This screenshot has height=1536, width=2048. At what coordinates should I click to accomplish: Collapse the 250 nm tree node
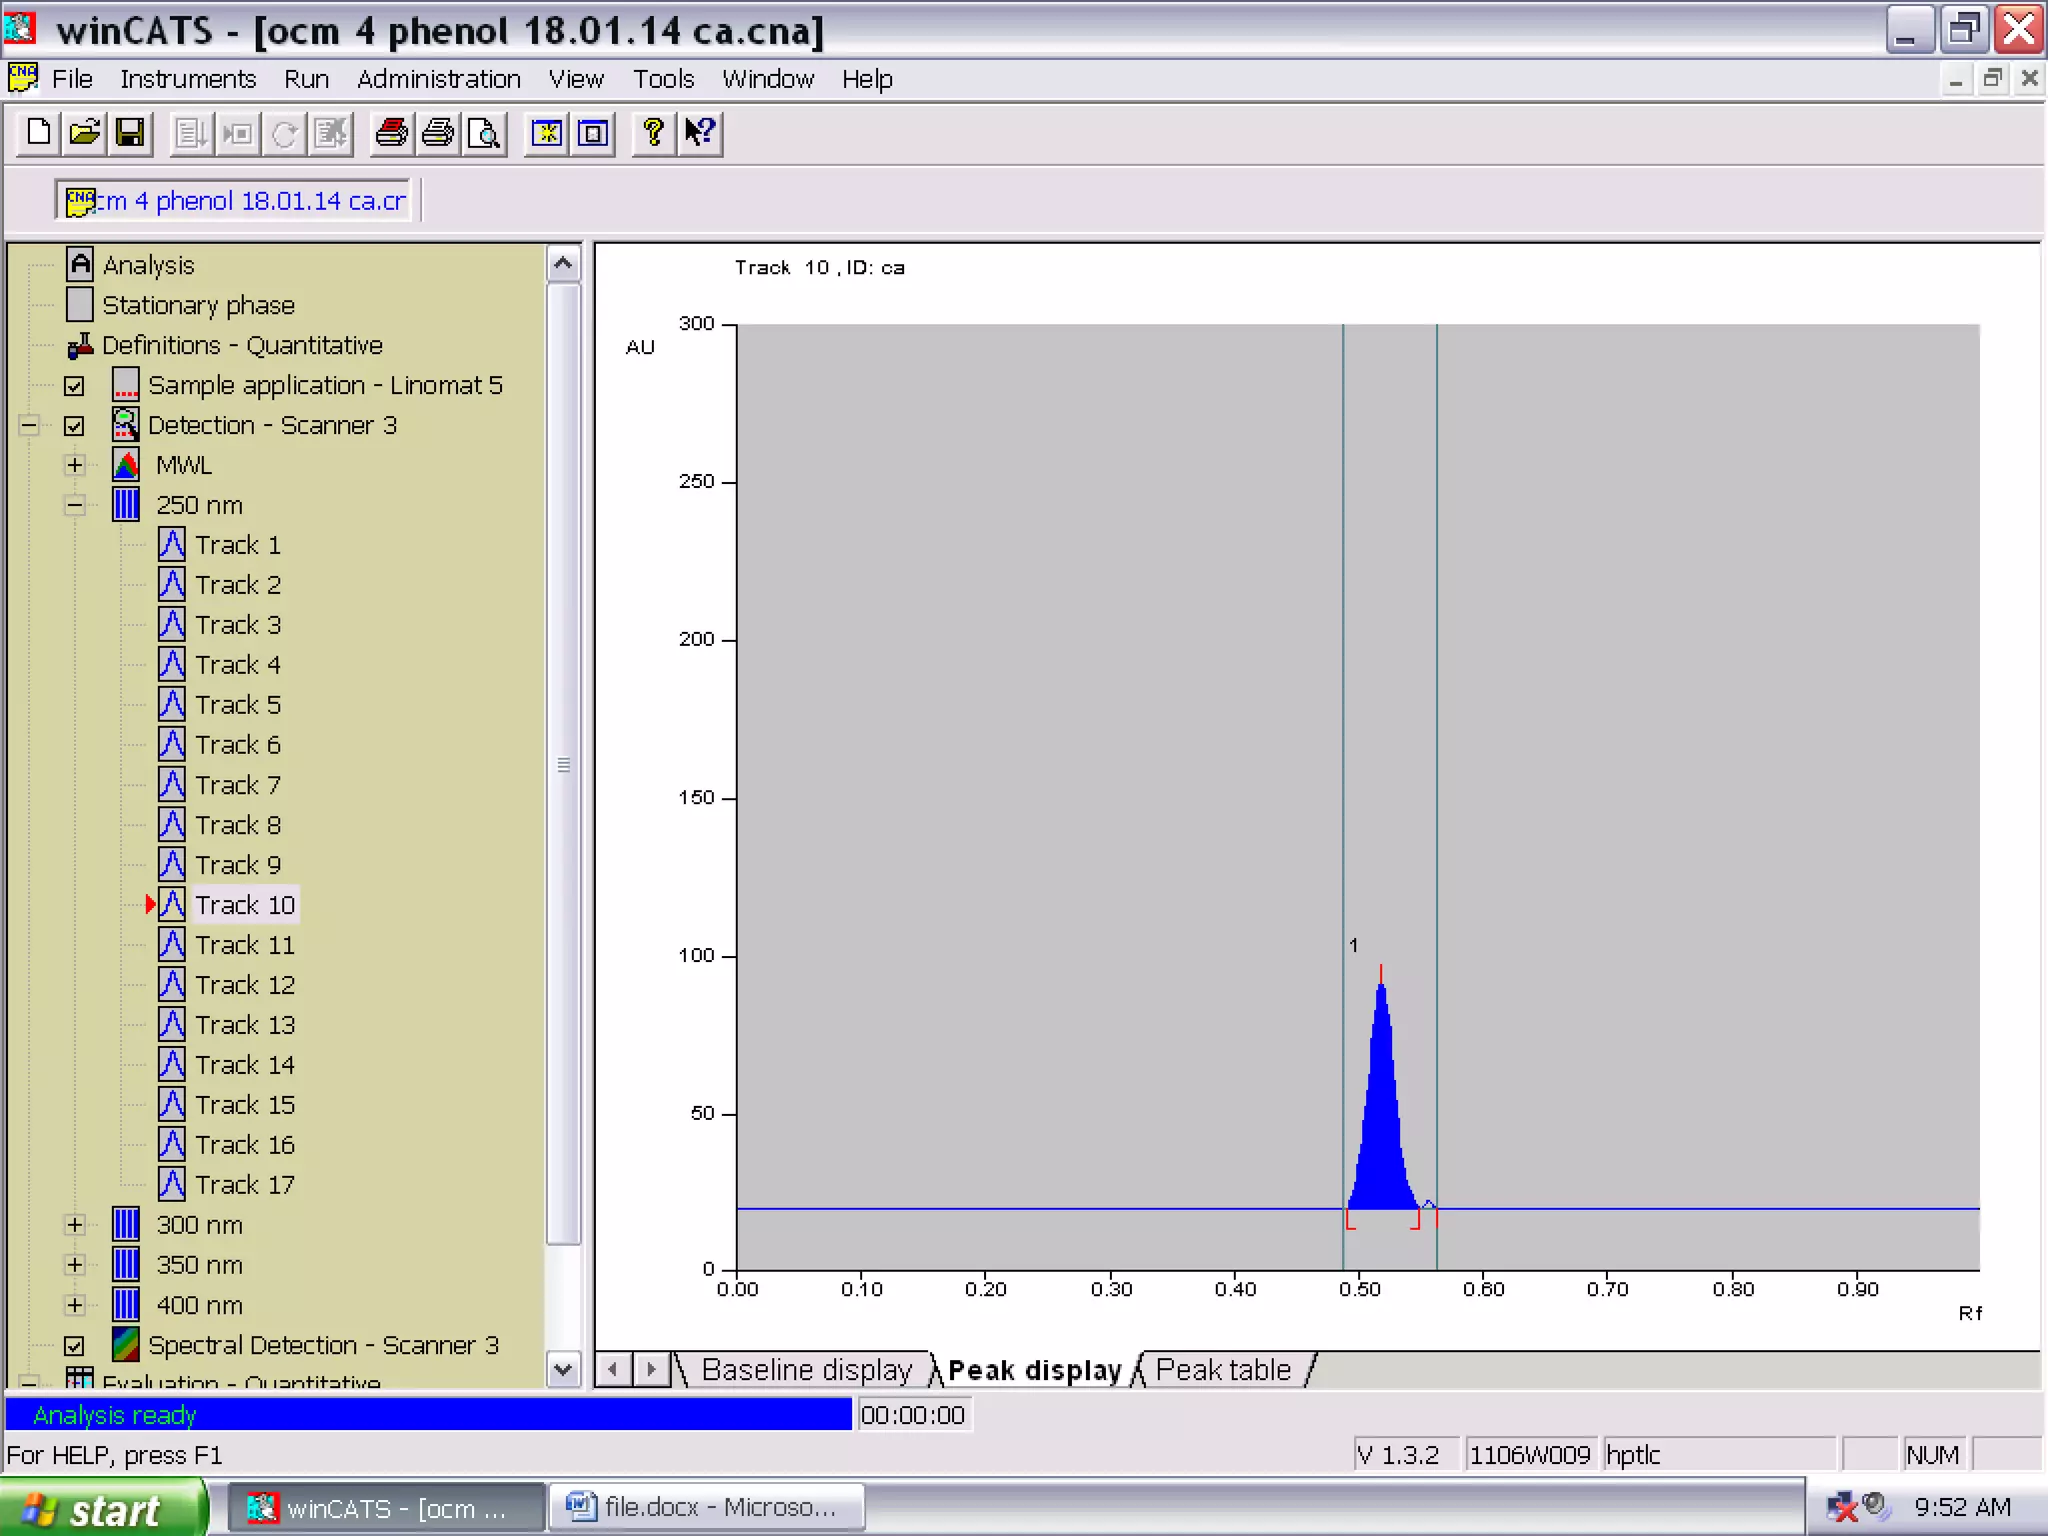coord(74,505)
